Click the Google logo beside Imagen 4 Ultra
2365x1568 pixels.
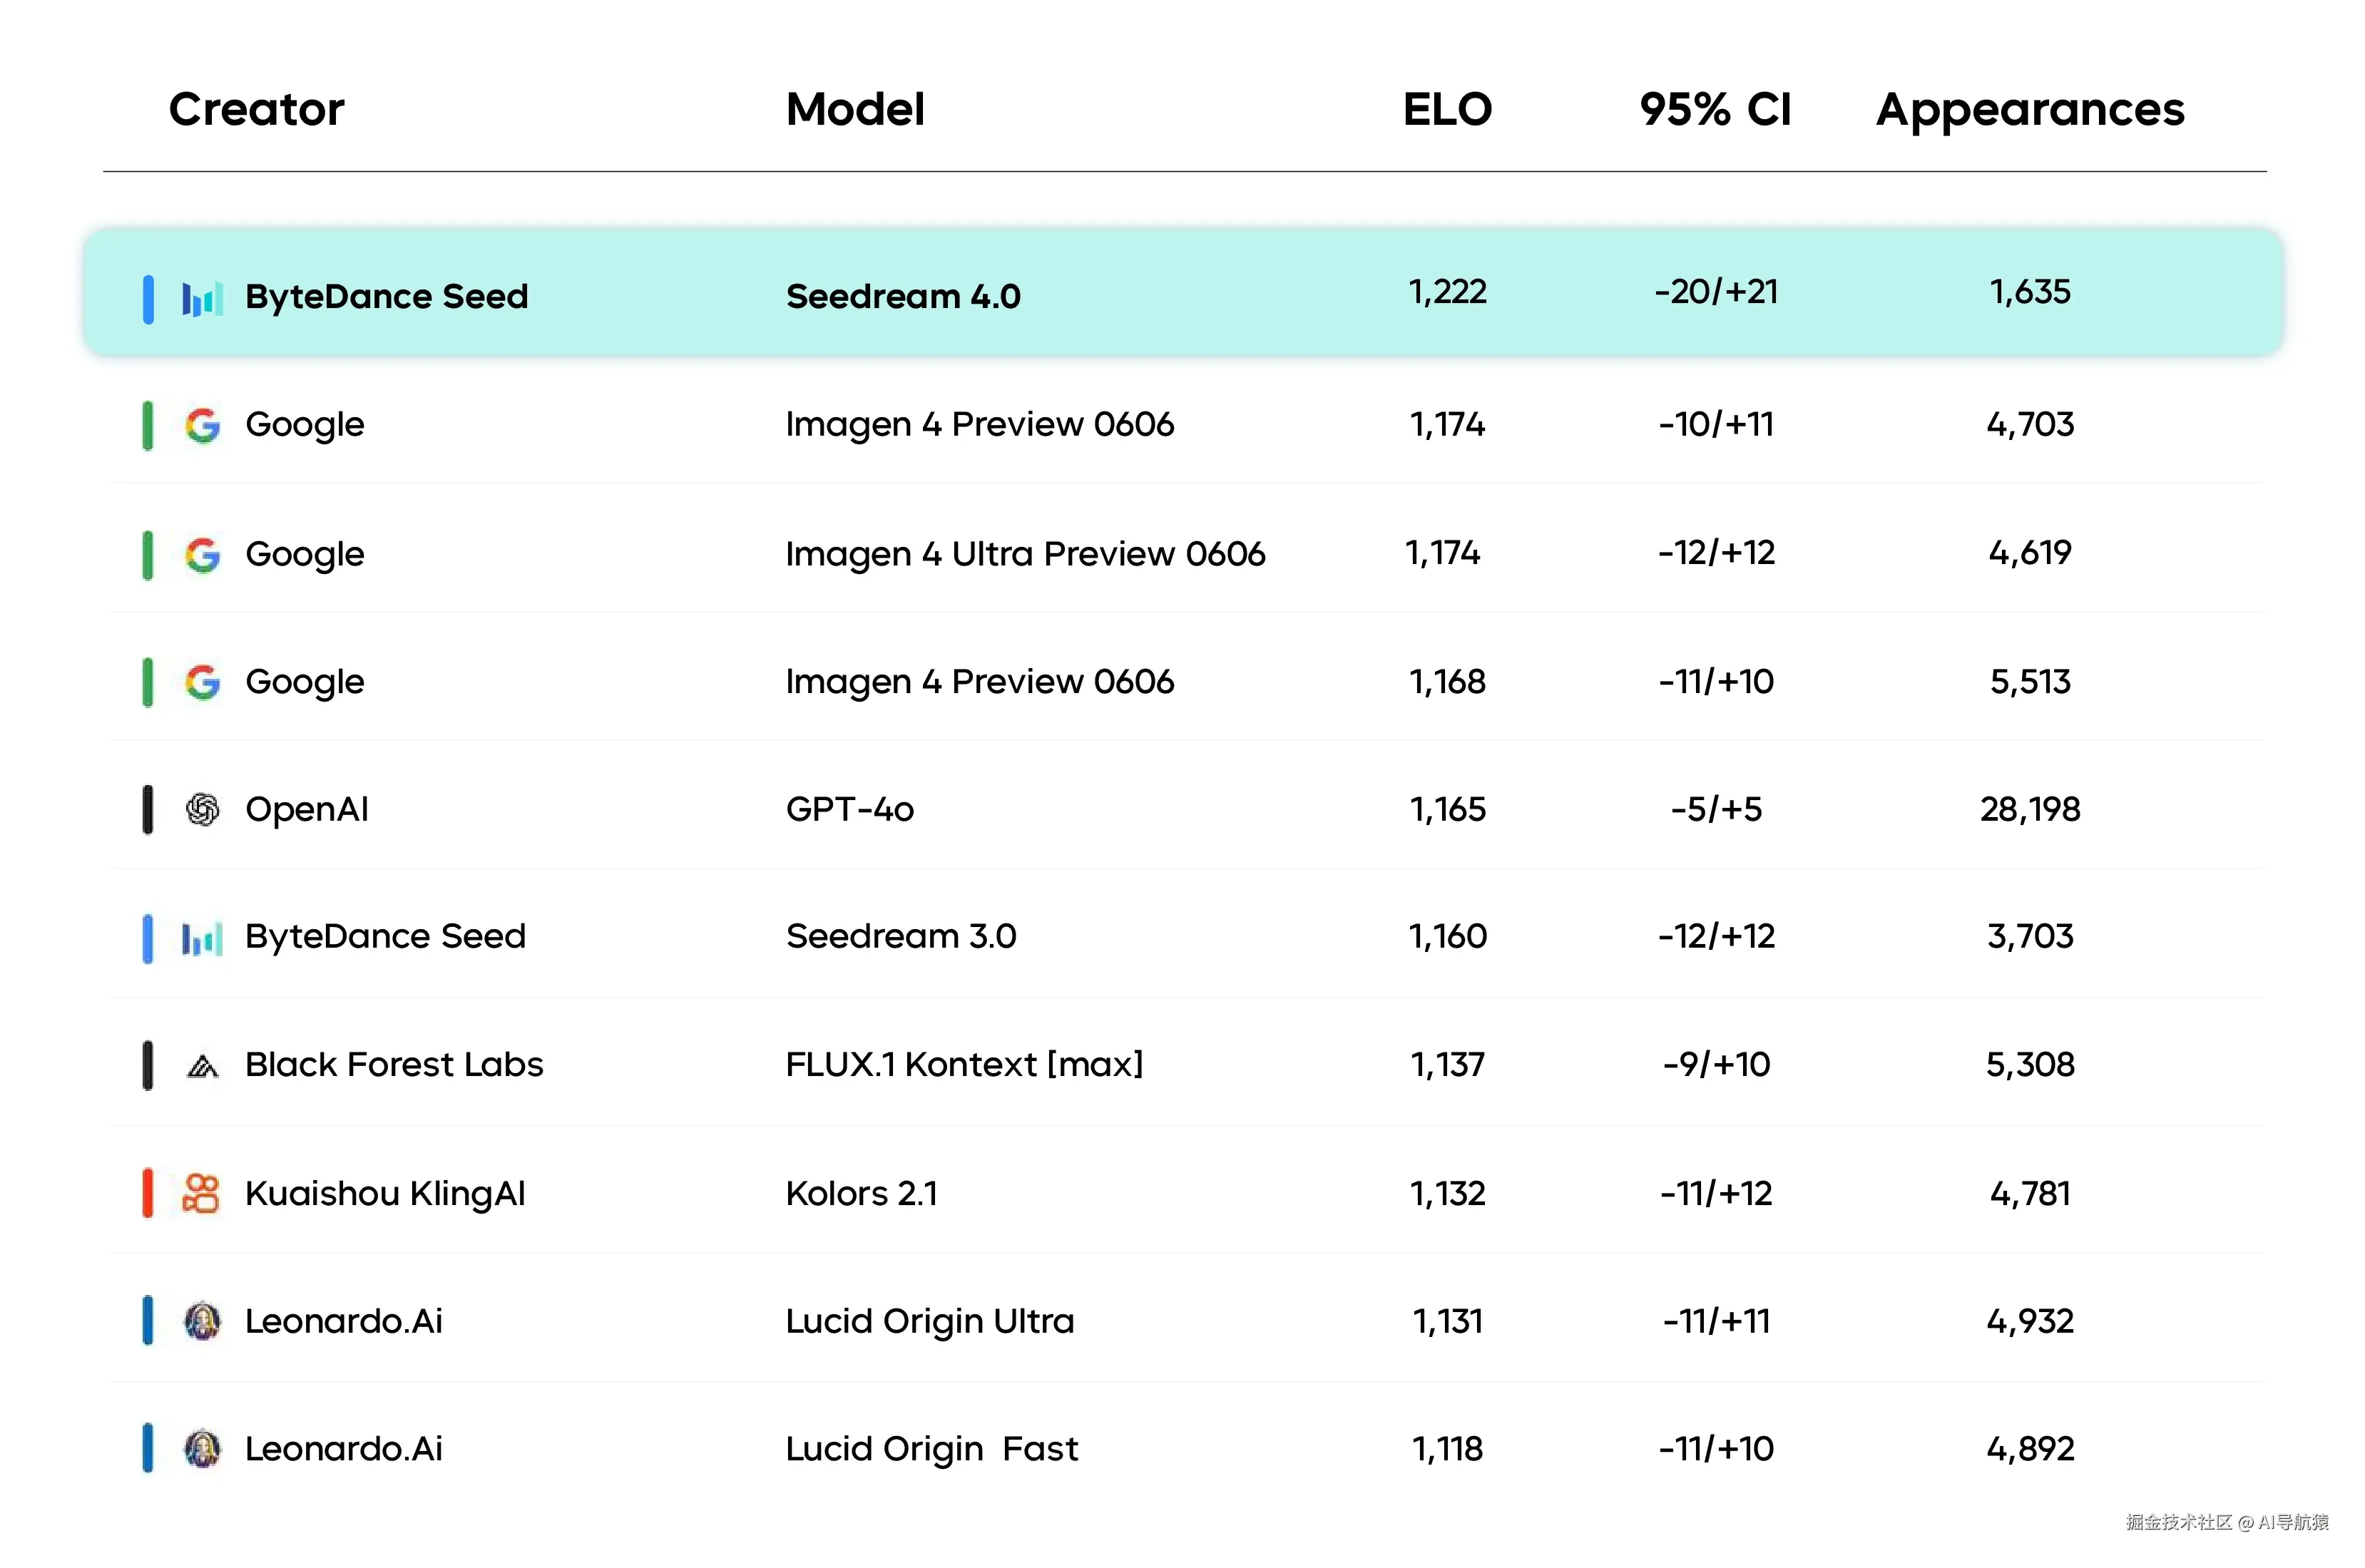click(x=203, y=554)
